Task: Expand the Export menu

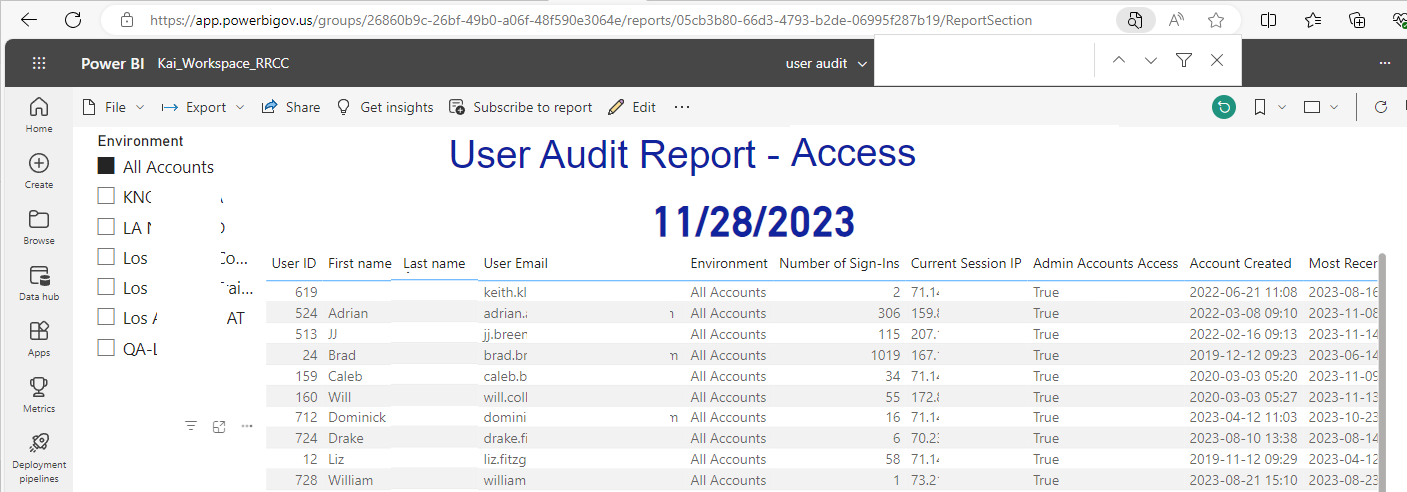Action: click(x=203, y=107)
